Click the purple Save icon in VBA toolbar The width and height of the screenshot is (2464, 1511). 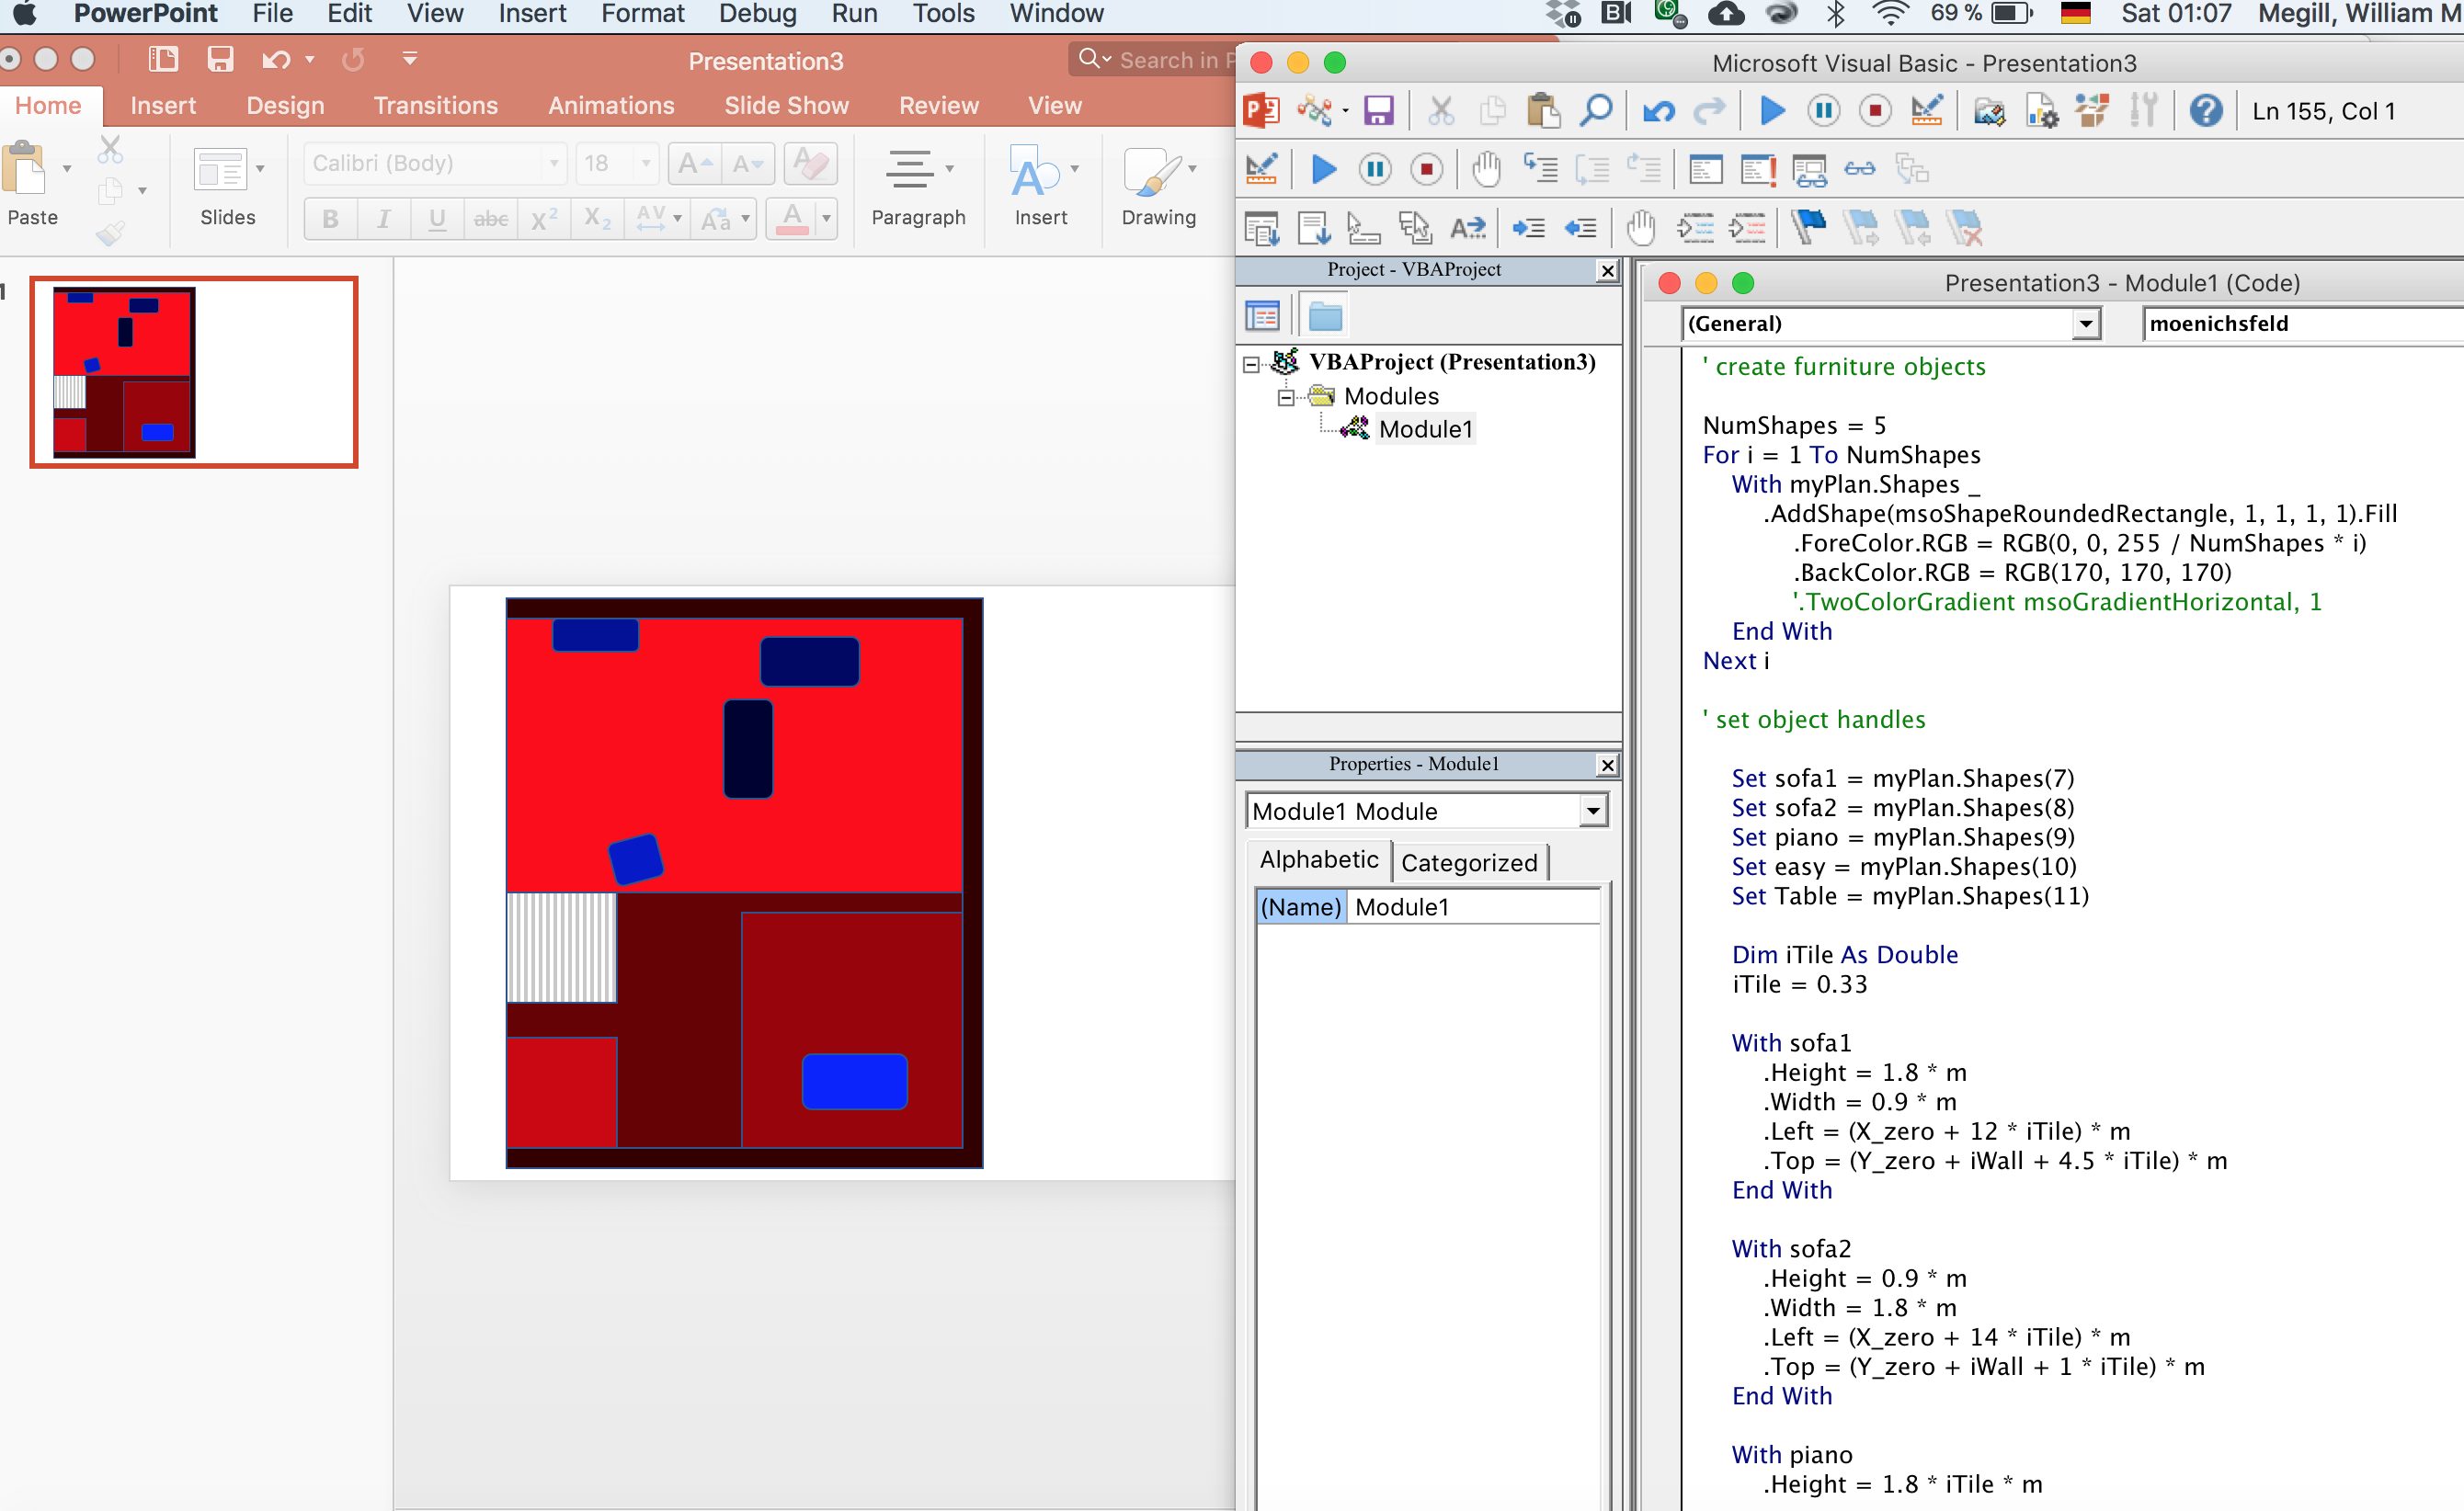[x=1378, y=111]
